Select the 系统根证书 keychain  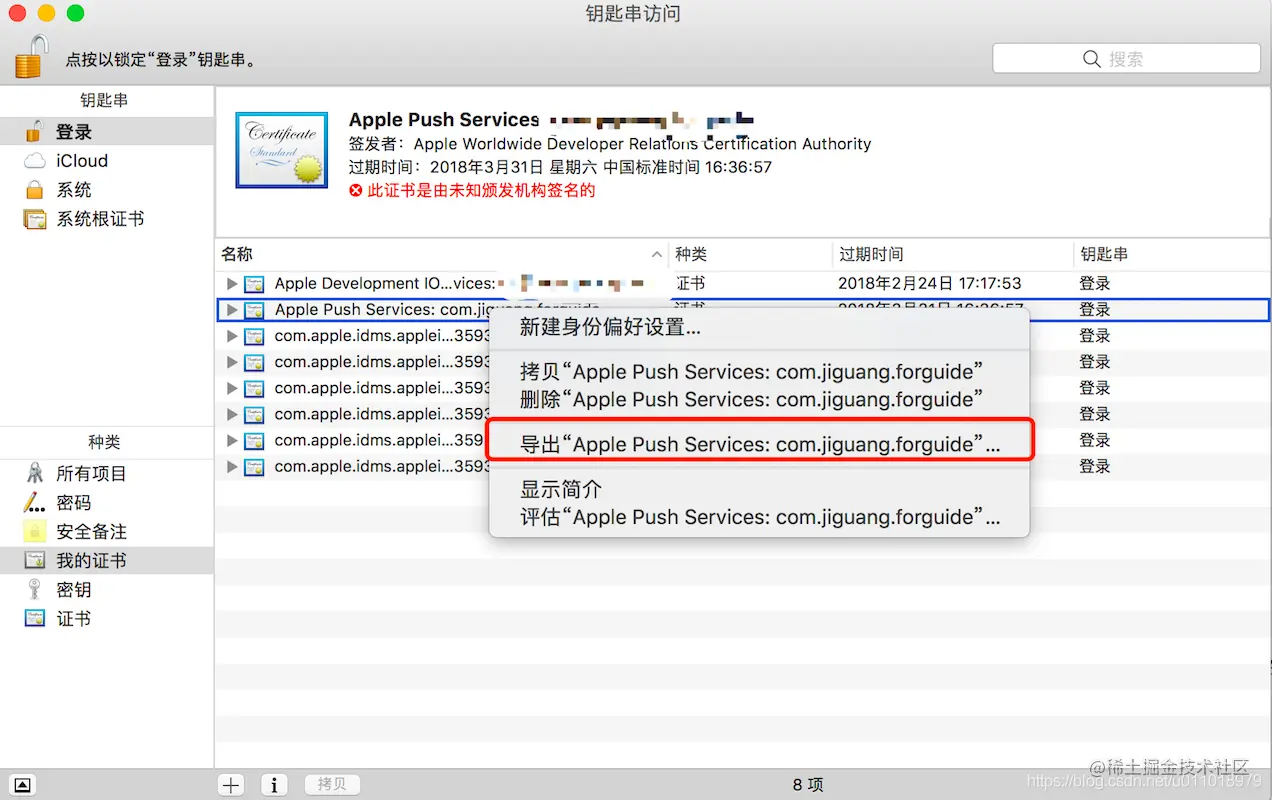pyautogui.click(x=107, y=218)
